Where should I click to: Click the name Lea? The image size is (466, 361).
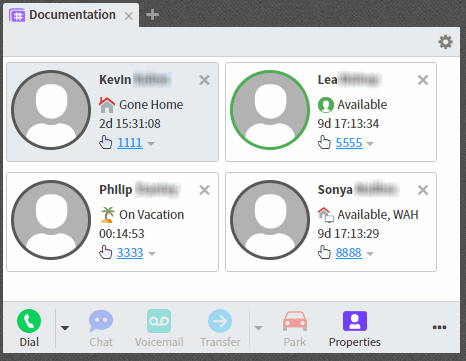point(327,80)
